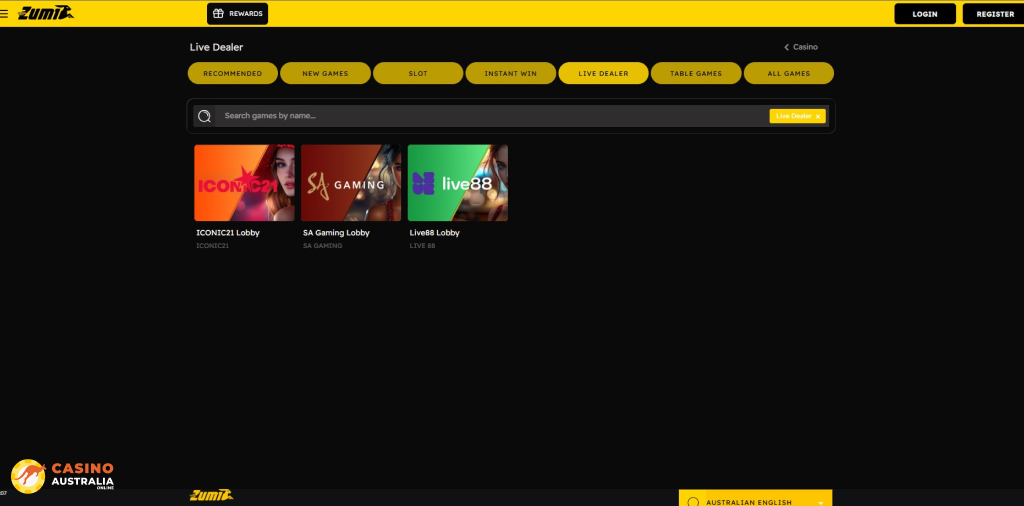The width and height of the screenshot is (1024, 506).
Task: Click the Register button
Action: click(995, 14)
